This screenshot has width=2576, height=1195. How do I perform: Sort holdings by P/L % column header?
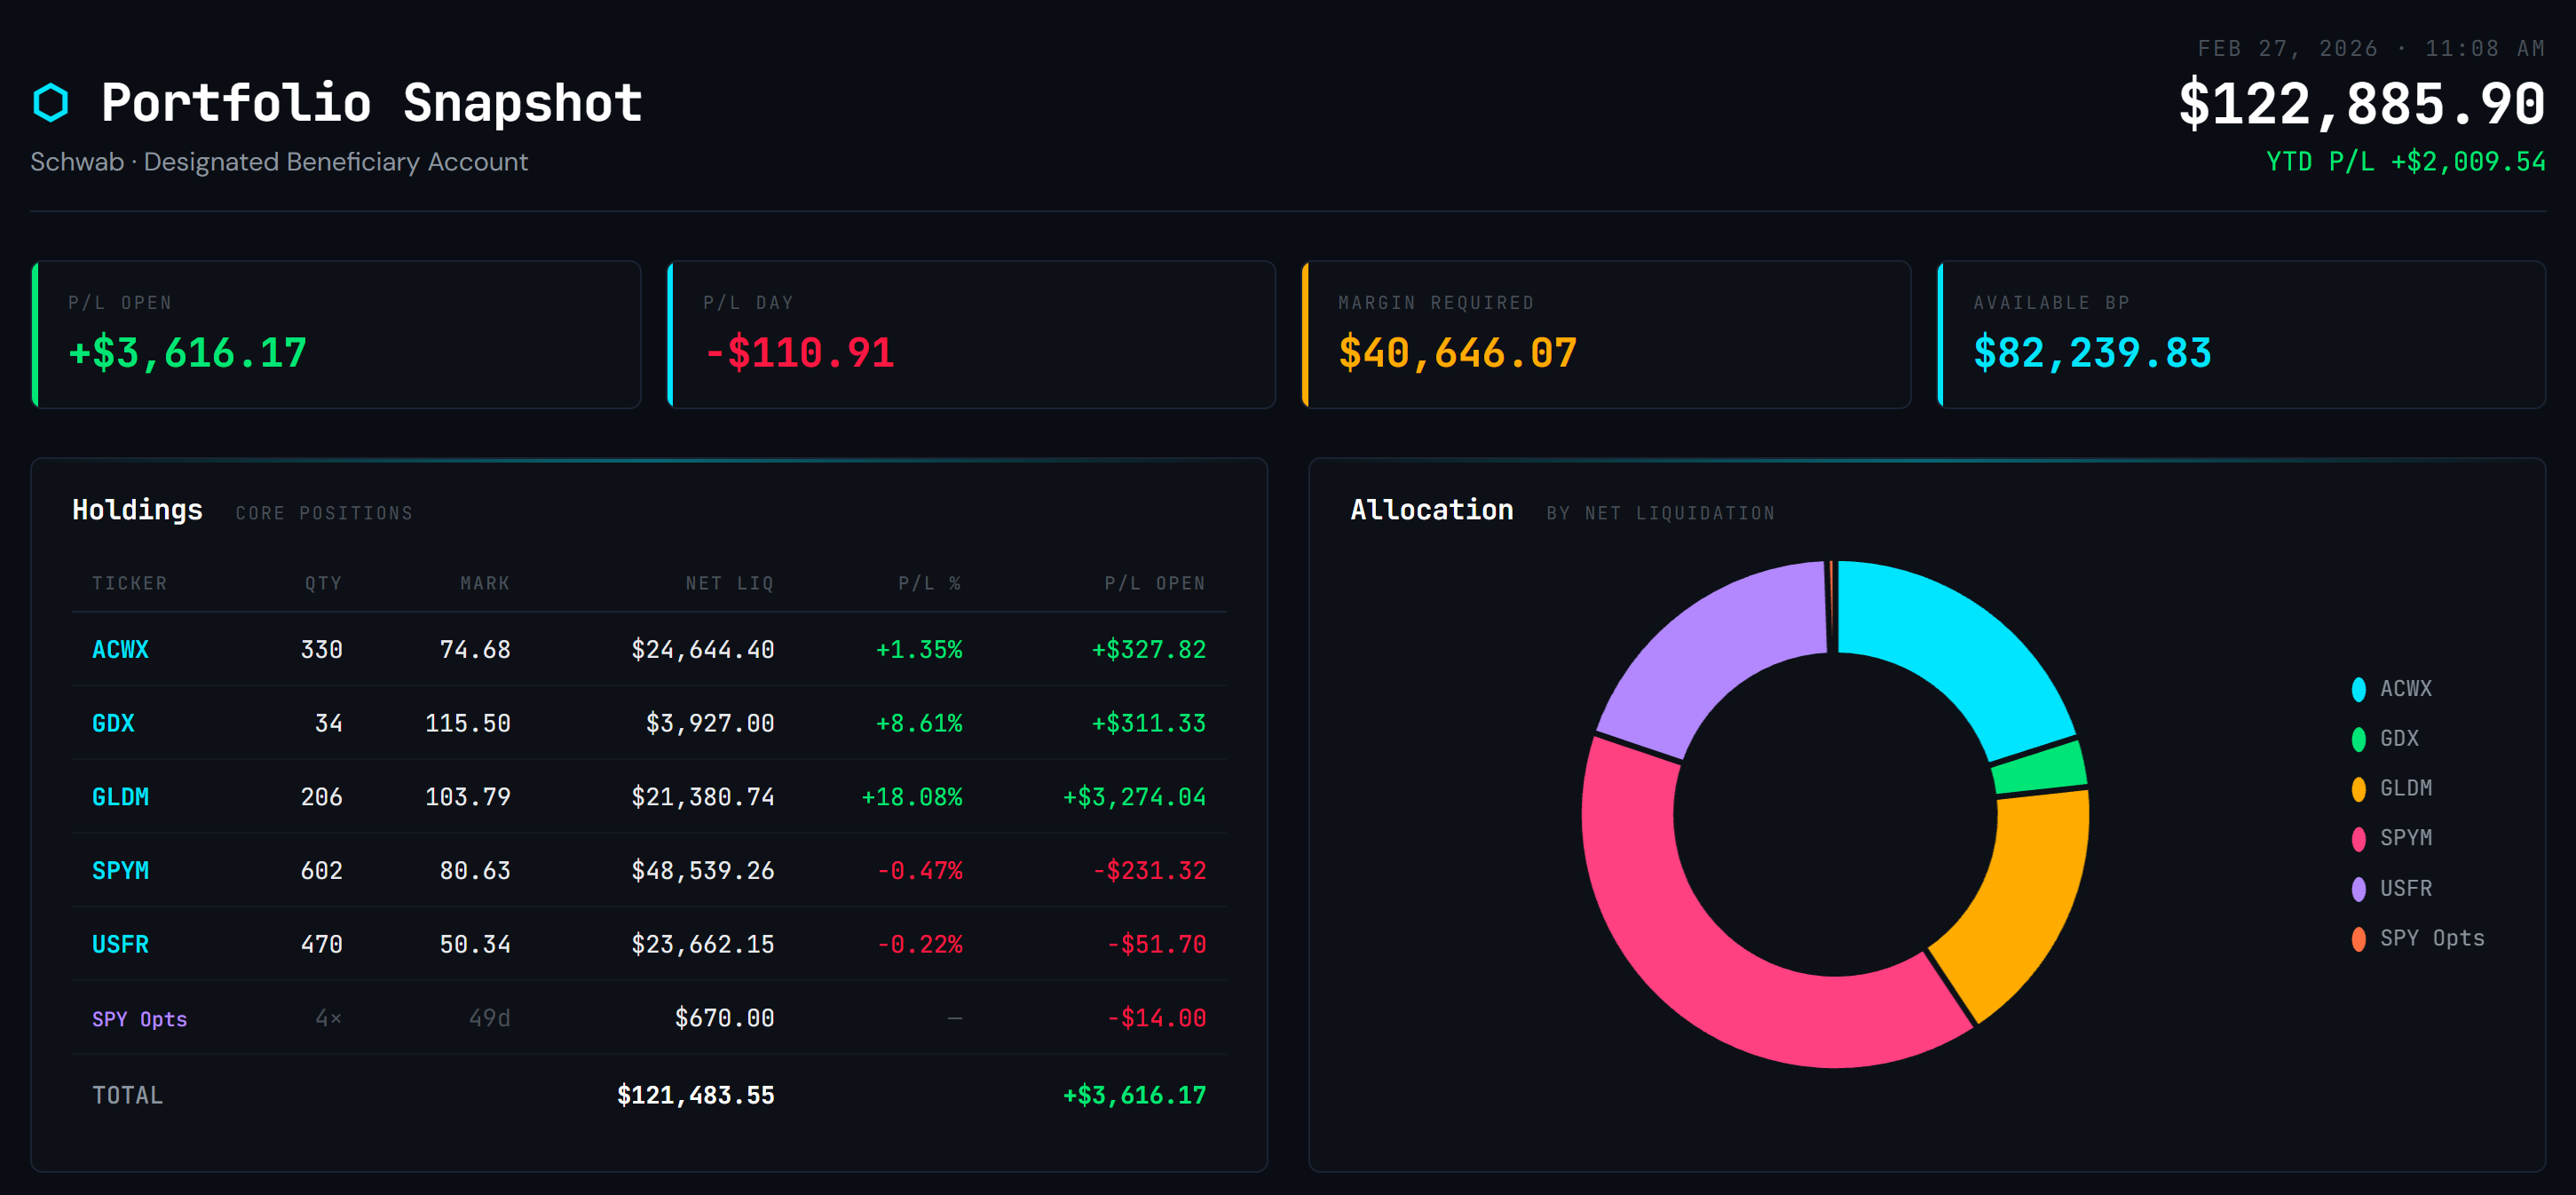(x=929, y=584)
